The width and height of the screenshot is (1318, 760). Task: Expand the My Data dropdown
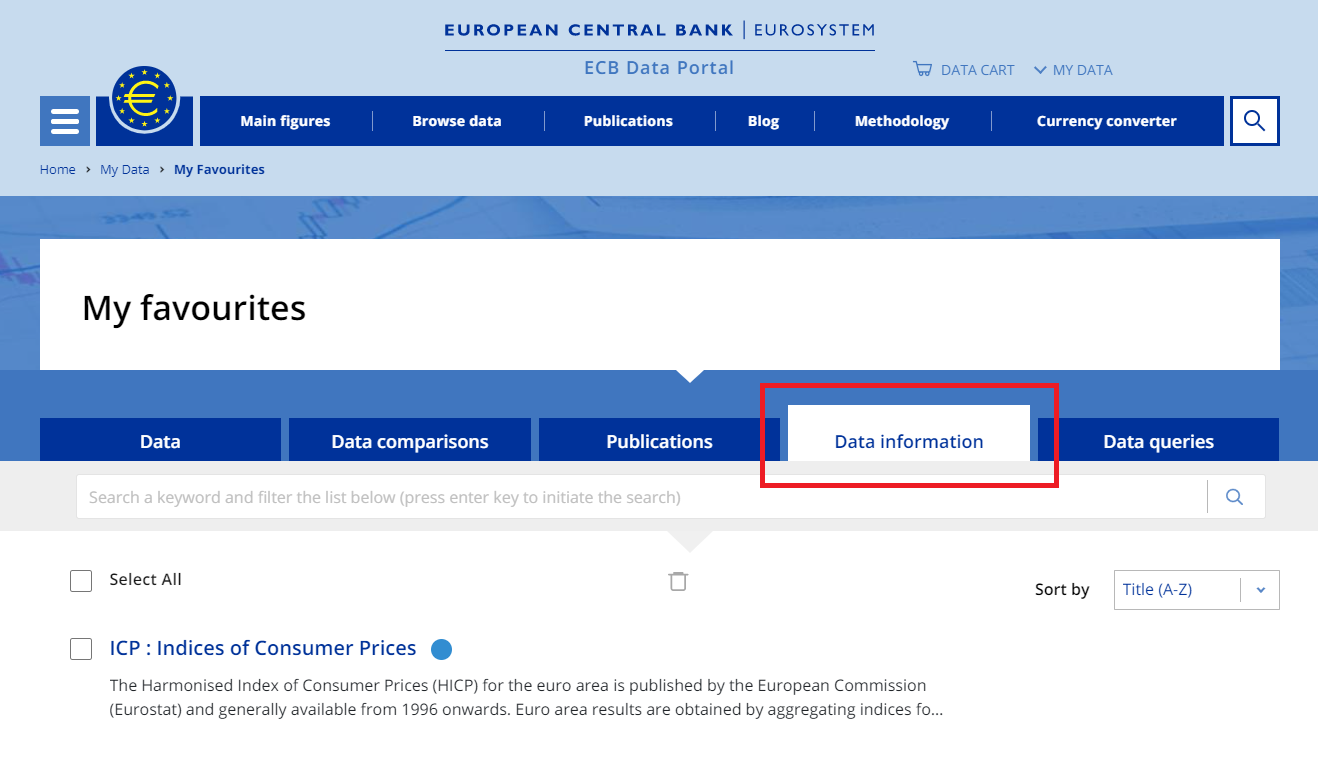tap(1073, 70)
